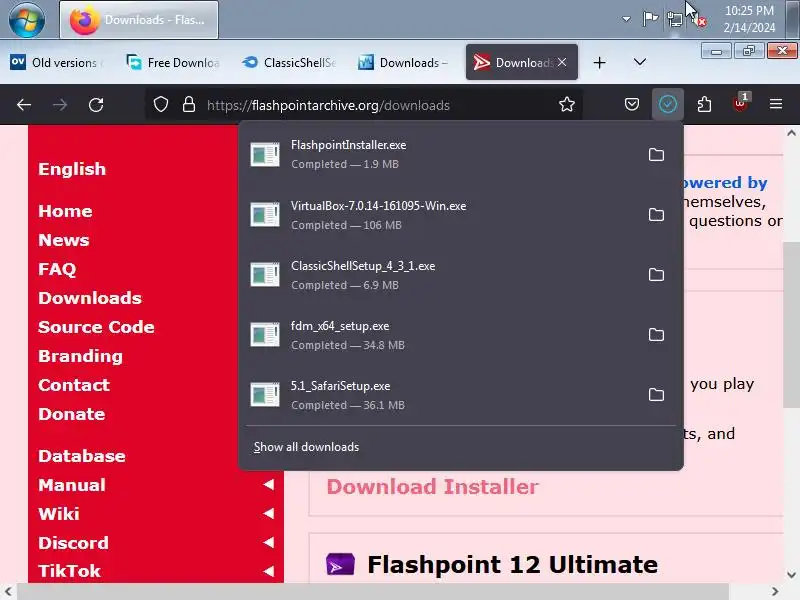Toggle the downloads panel toolbar button
The image size is (800, 600).
tap(667, 105)
